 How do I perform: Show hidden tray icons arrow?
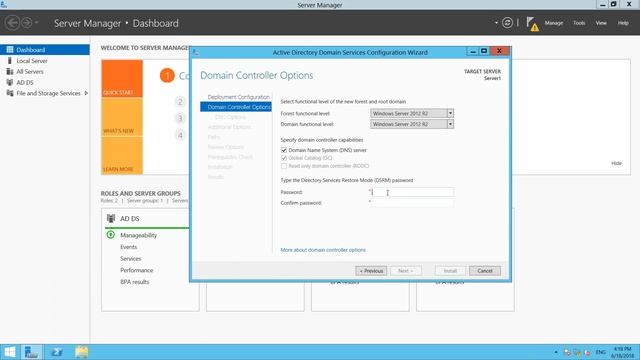point(556,352)
